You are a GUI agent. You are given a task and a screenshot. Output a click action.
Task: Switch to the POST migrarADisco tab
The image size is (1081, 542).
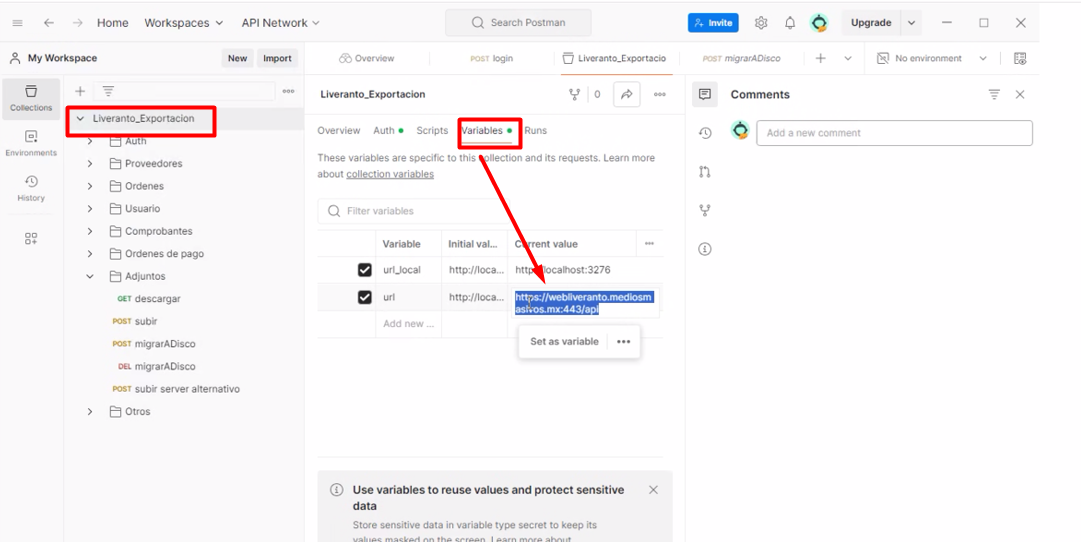pos(741,59)
